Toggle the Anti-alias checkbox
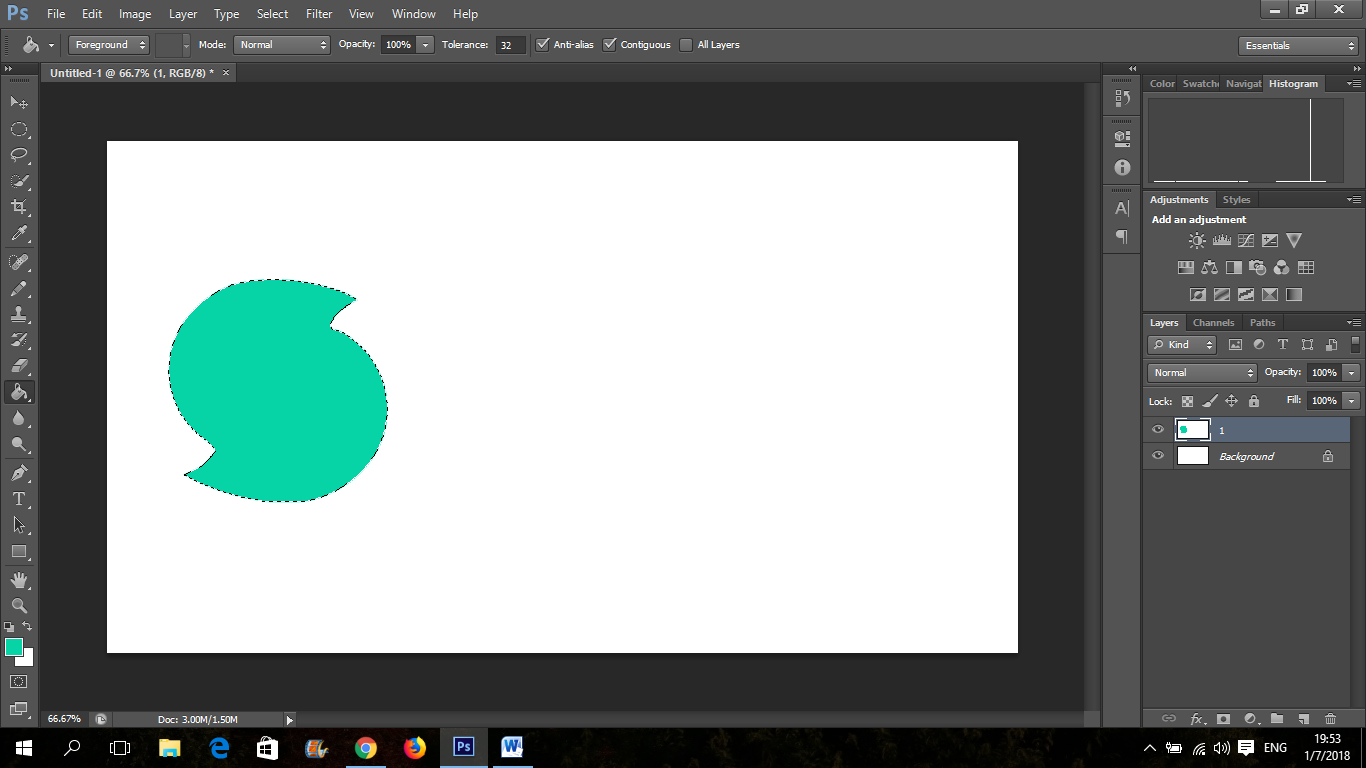Screen dimensions: 1366x768 (x=542, y=44)
